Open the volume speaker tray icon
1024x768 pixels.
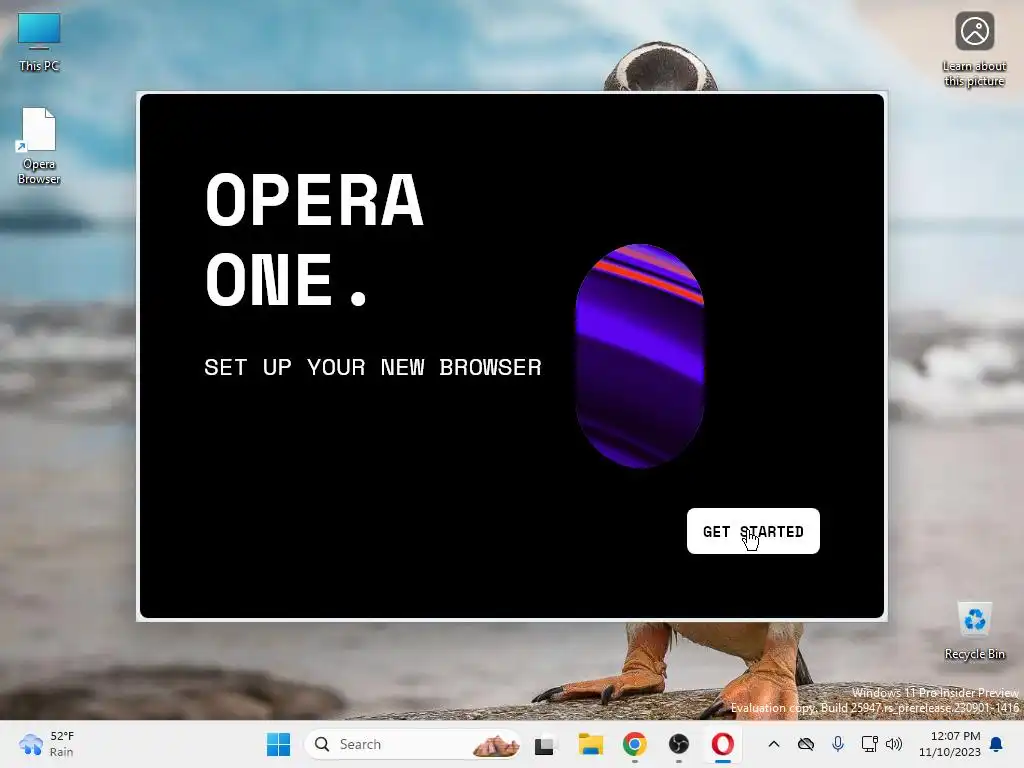coord(894,744)
